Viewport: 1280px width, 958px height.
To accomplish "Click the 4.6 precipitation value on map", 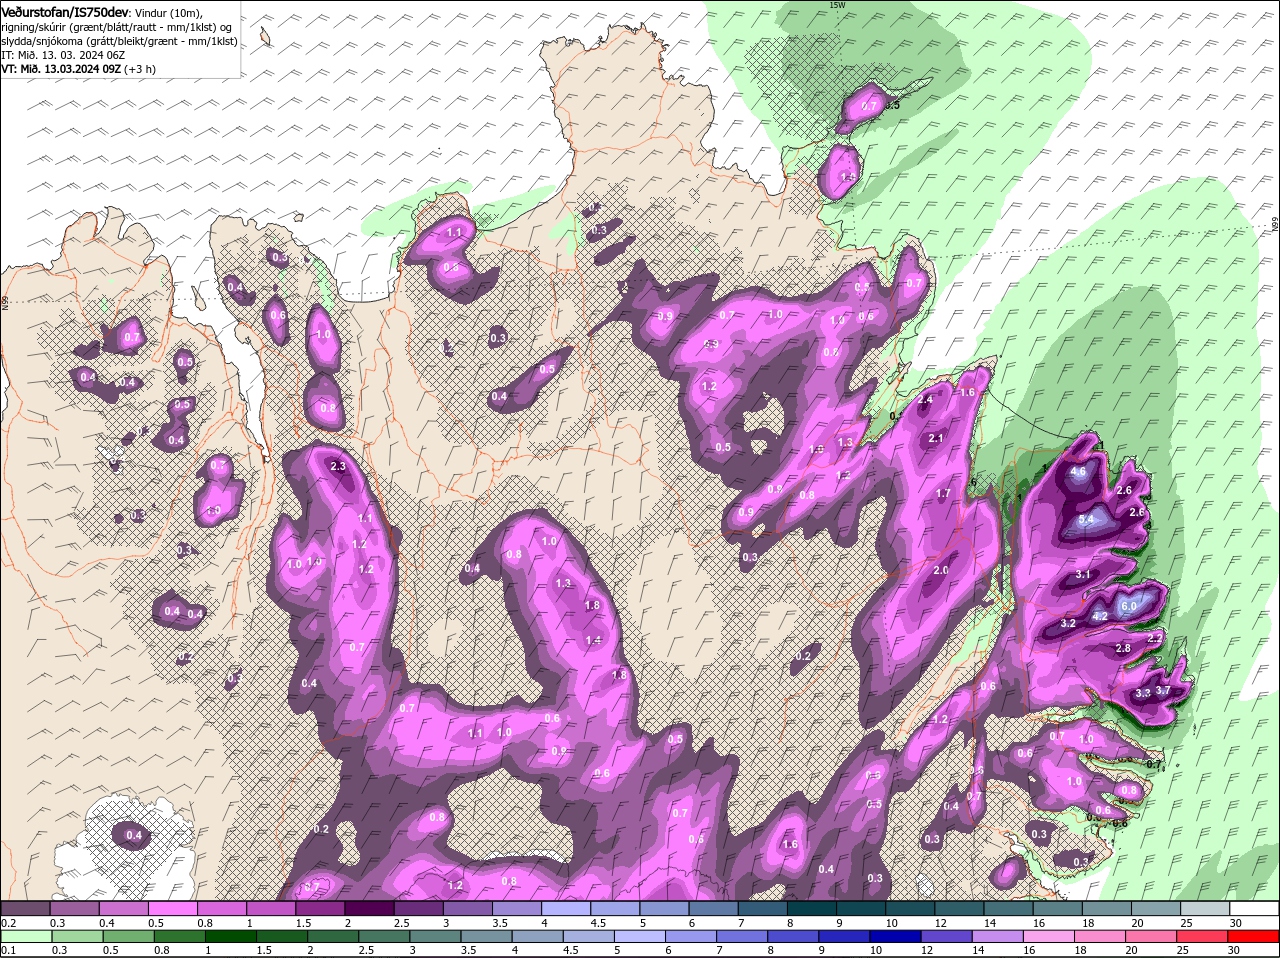I will click(1078, 471).
